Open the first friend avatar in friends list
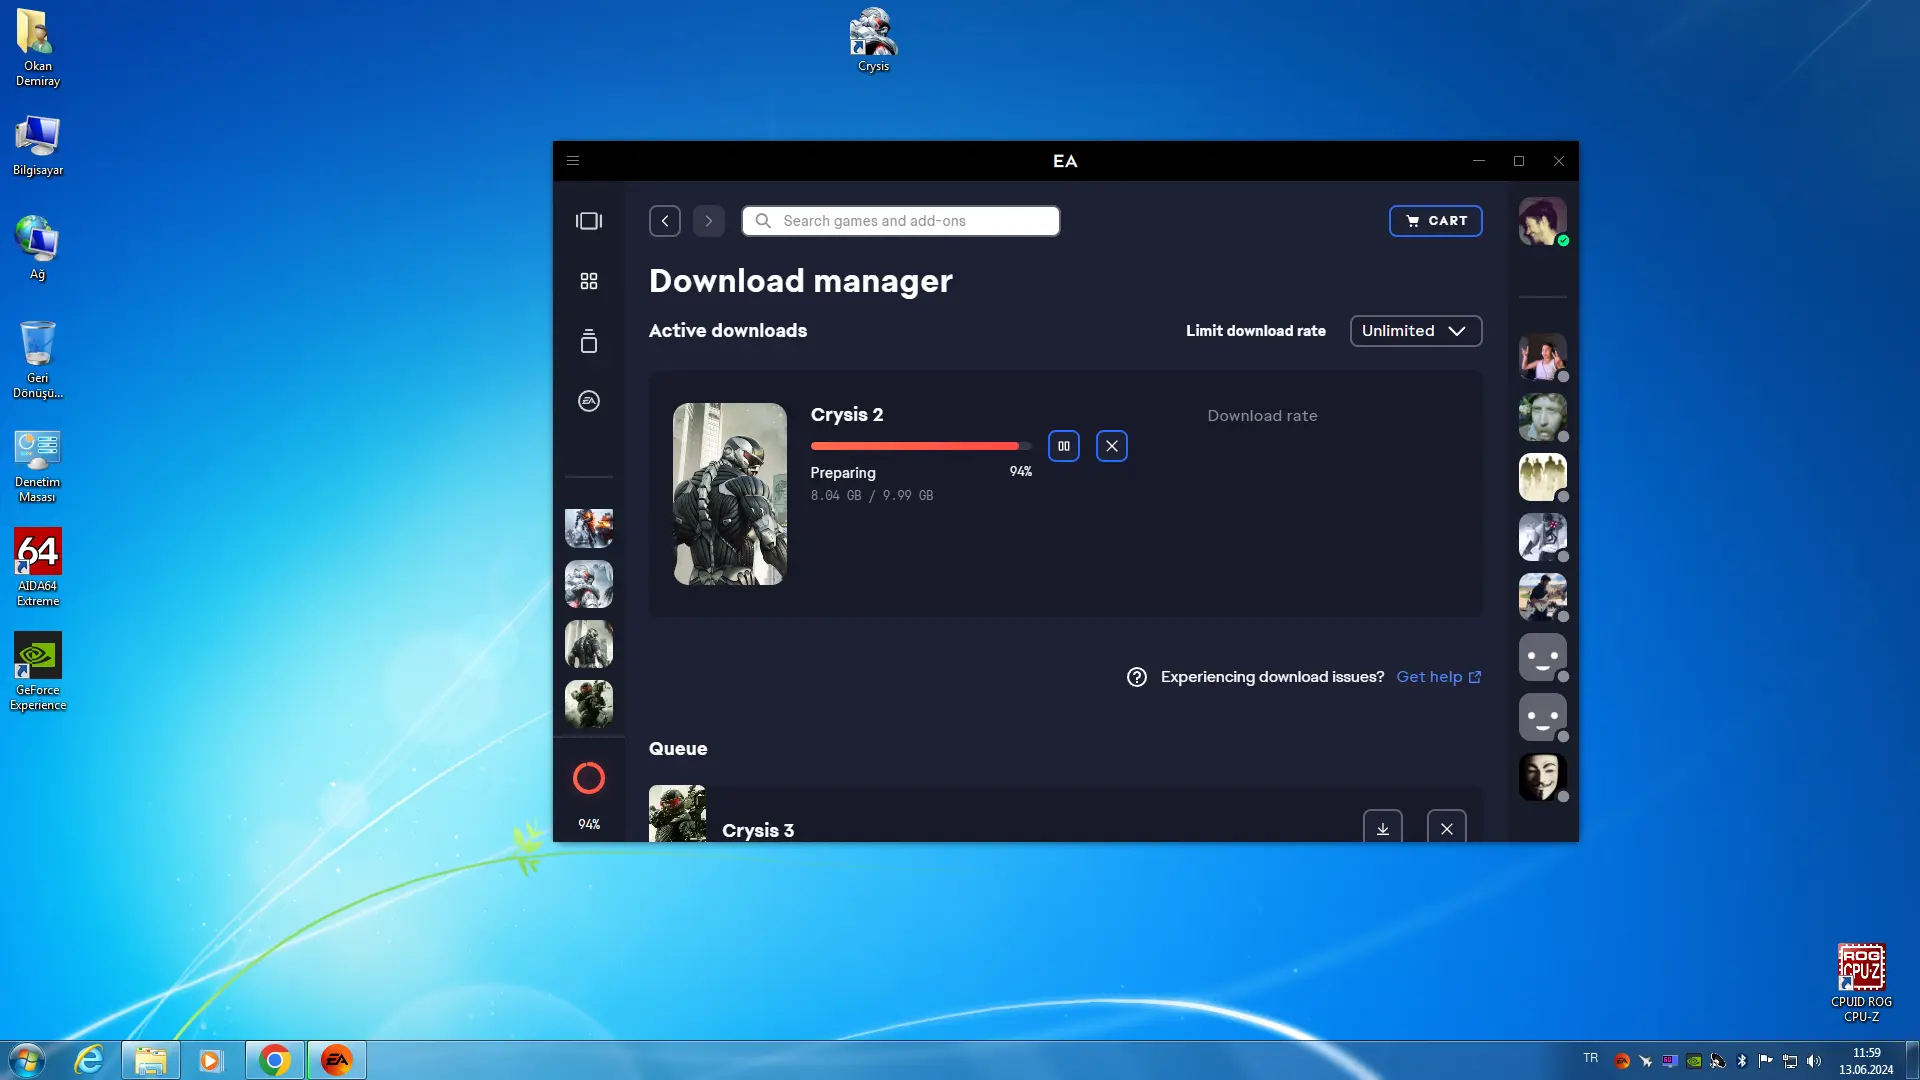This screenshot has height=1080, width=1920. pyautogui.click(x=1543, y=357)
